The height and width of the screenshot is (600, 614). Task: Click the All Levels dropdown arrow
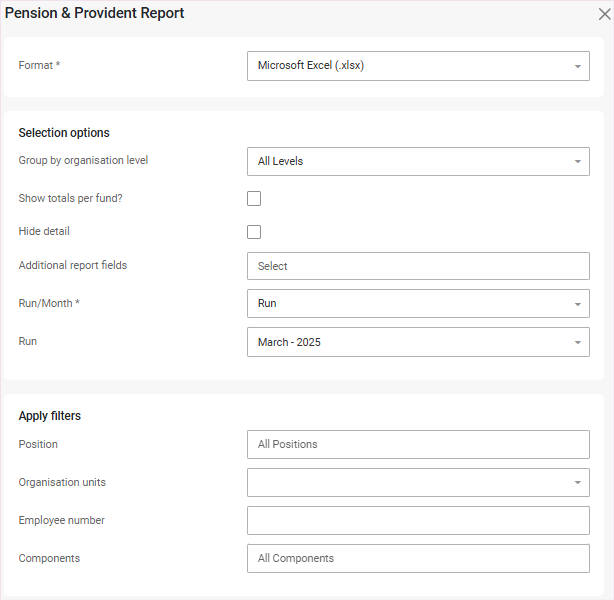(x=577, y=162)
